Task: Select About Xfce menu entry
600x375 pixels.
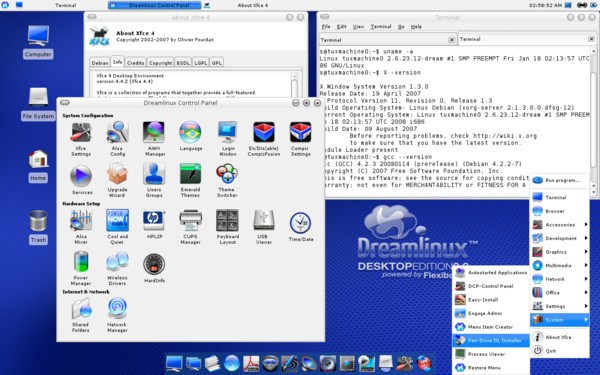Action: 560,337
